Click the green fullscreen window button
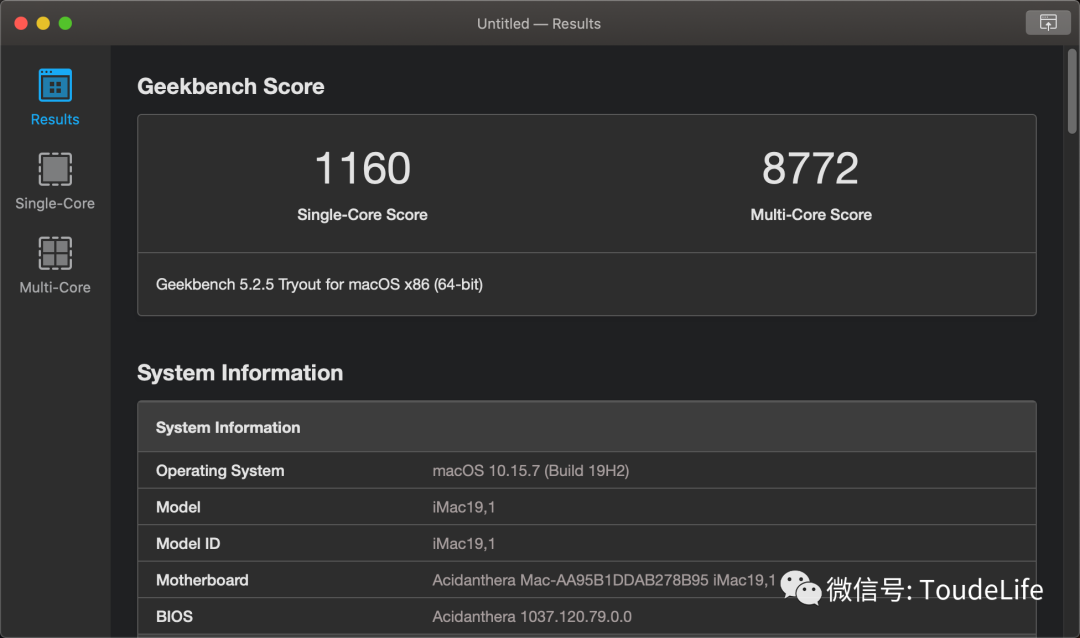Viewport: 1080px width, 638px height. [65, 23]
